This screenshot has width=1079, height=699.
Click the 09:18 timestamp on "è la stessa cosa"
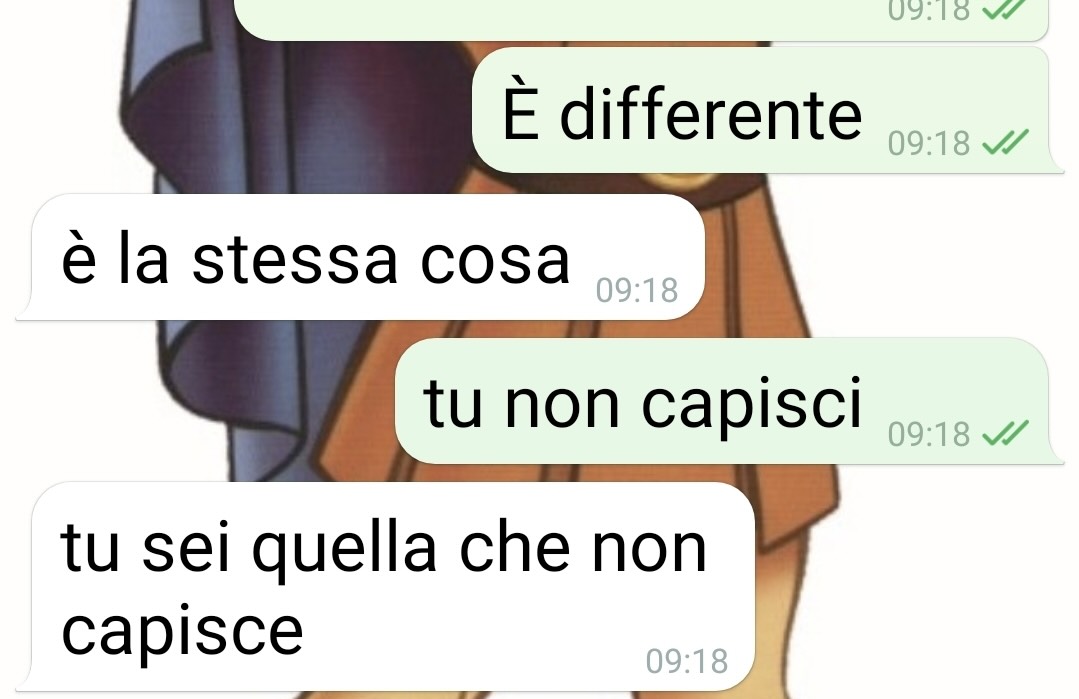pyautogui.click(x=637, y=290)
